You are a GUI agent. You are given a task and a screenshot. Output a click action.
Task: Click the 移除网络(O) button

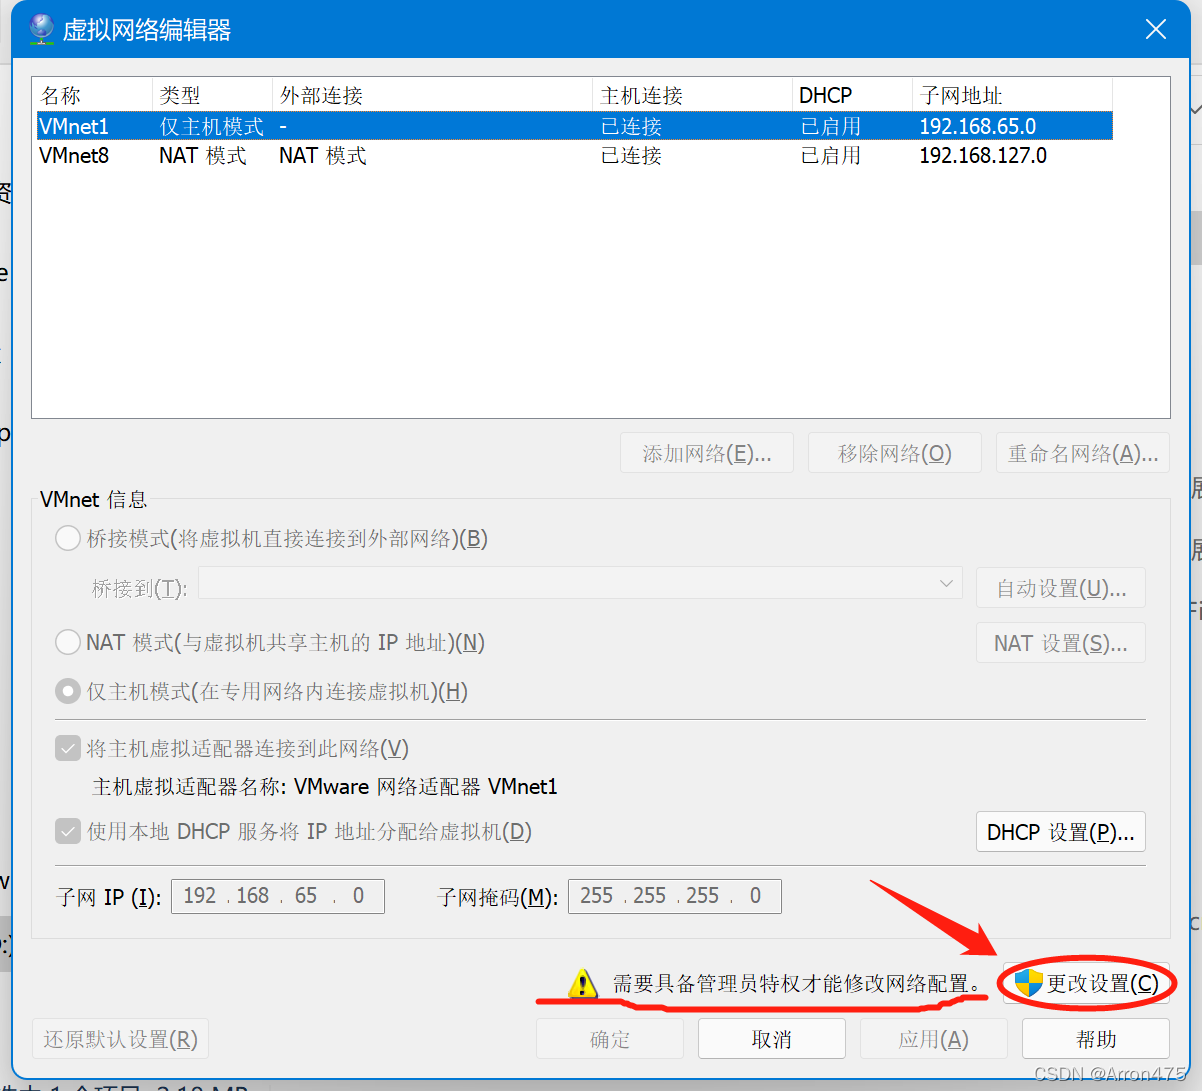895,454
